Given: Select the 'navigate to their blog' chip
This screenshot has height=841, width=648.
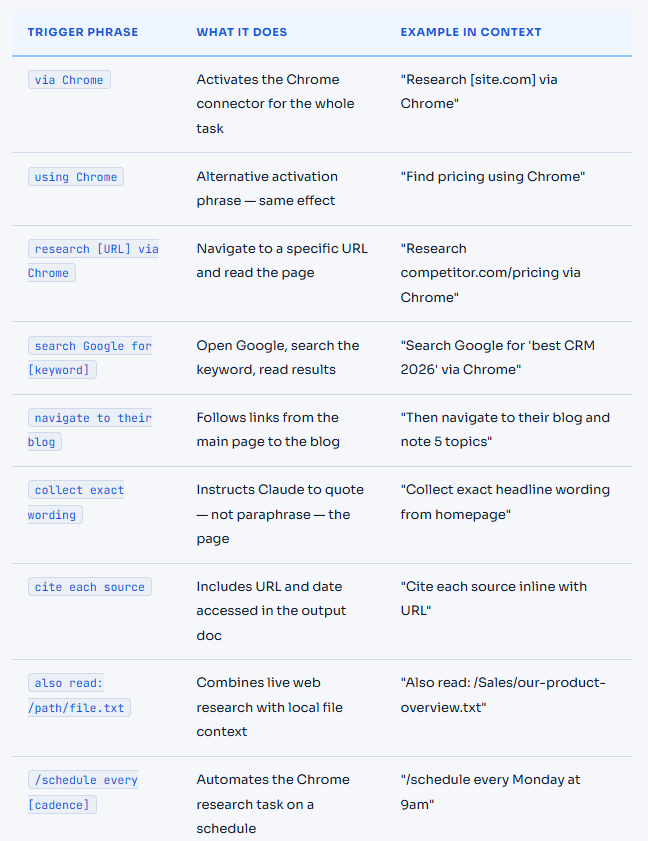Looking at the screenshot, I should pyautogui.click(x=90, y=430).
